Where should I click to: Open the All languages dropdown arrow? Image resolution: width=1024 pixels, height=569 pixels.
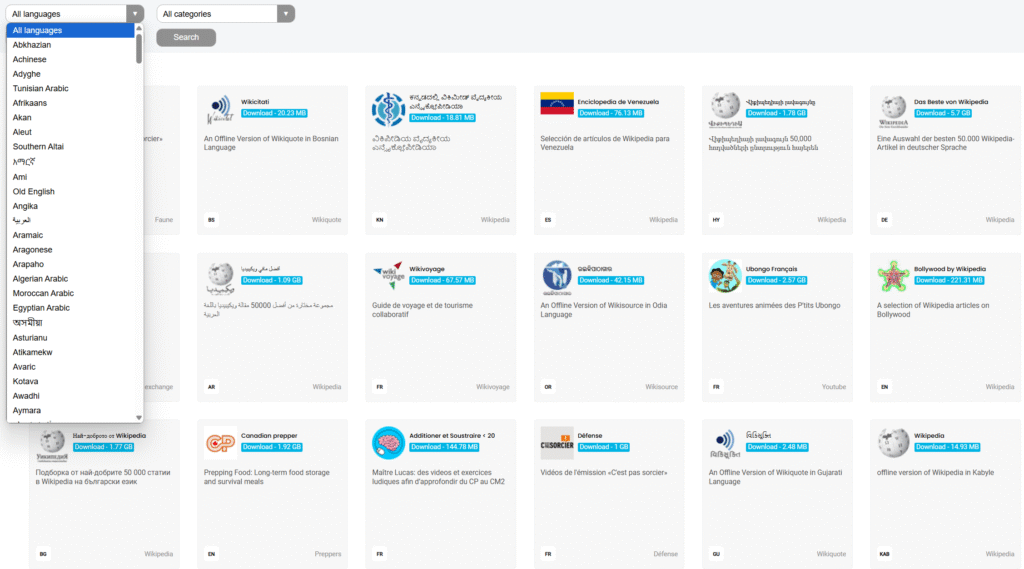(135, 14)
